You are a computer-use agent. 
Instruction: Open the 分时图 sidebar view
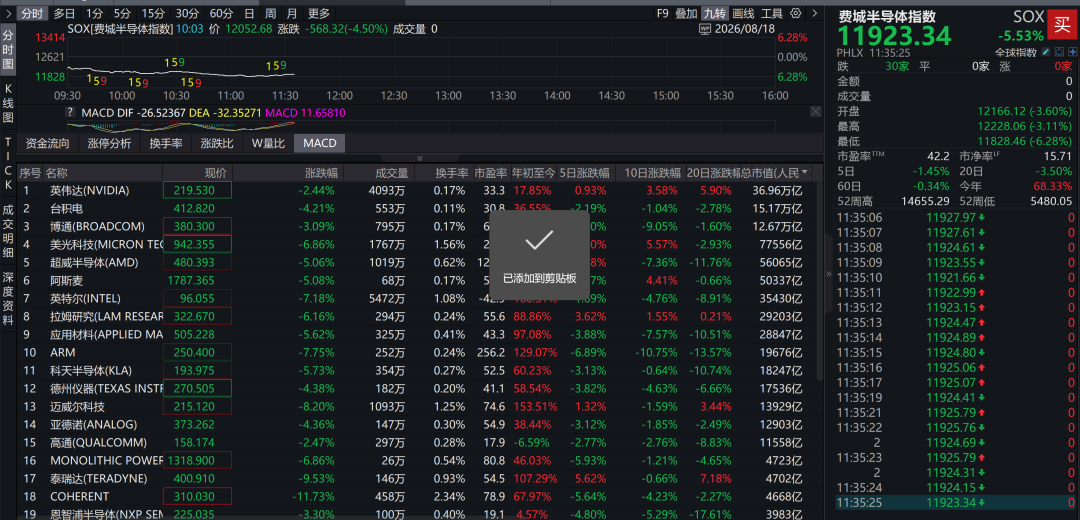coord(8,50)
